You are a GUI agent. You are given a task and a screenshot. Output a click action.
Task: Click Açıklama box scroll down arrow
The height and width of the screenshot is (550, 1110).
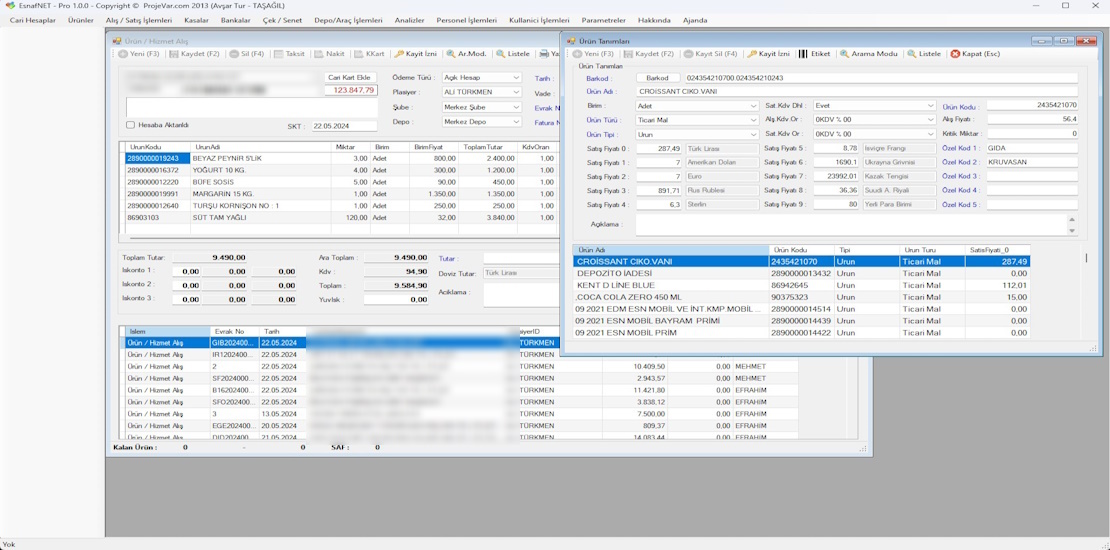[1072, 231]
